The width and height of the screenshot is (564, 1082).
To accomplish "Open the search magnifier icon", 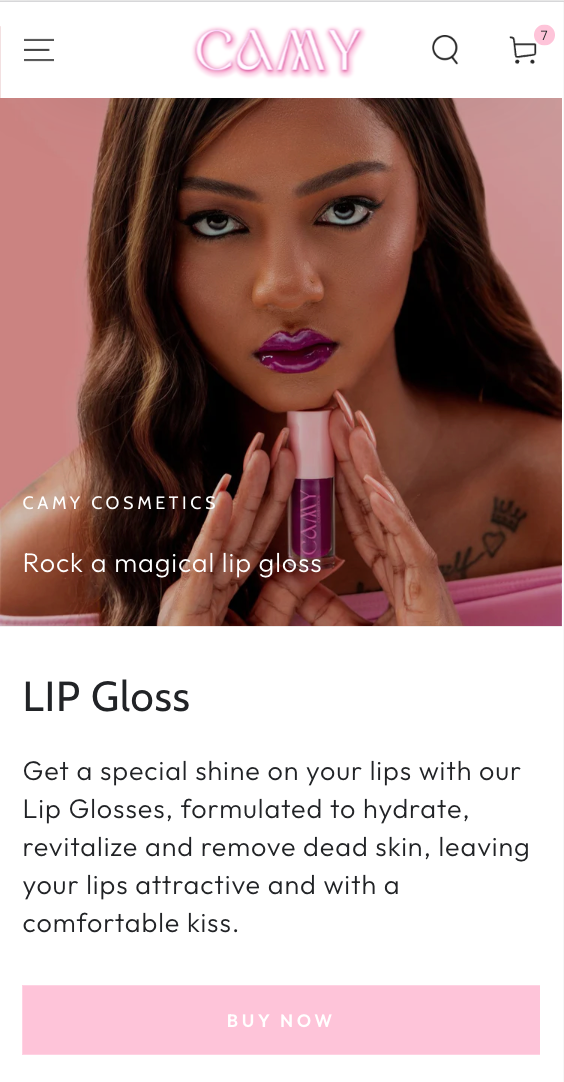I will coord(445,50).
